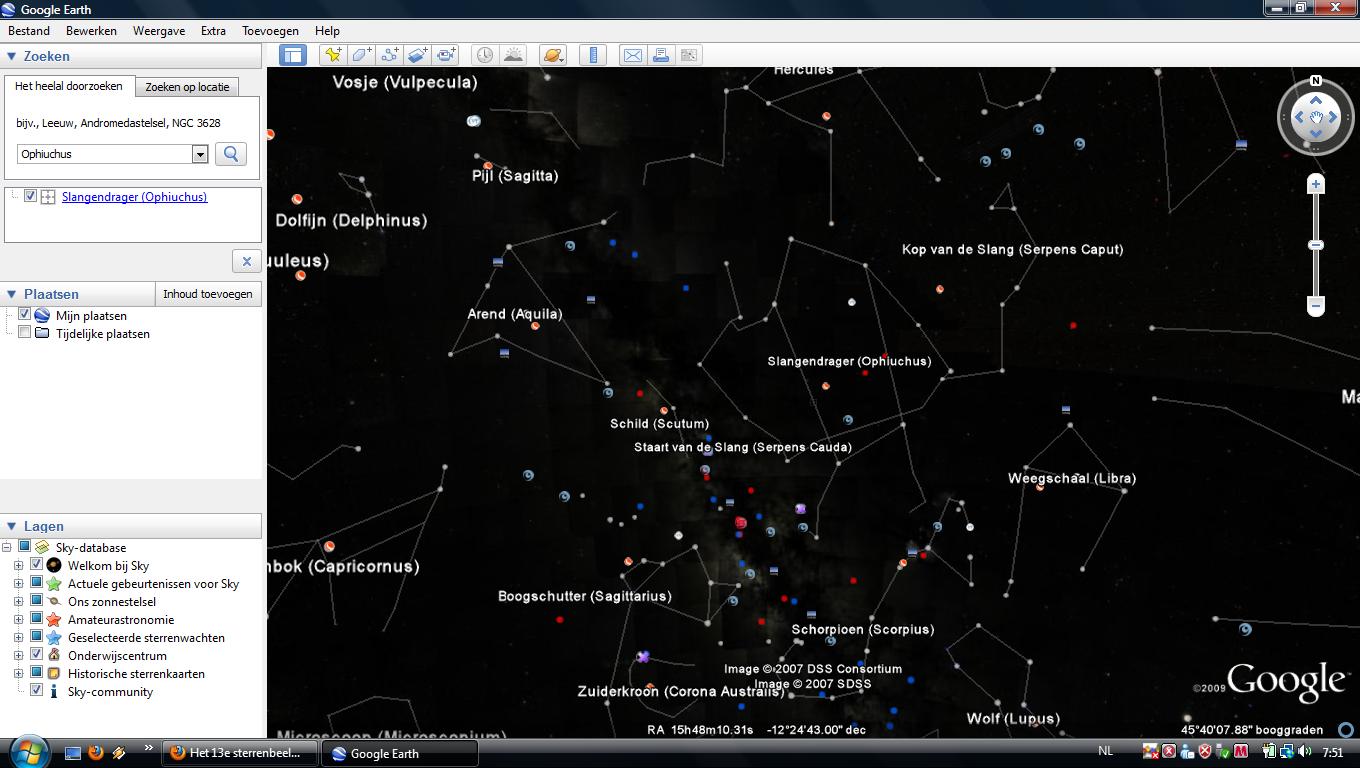Open the search field dropdown arrow
The height and width of the screenshot is (768, 1360).
200,154
